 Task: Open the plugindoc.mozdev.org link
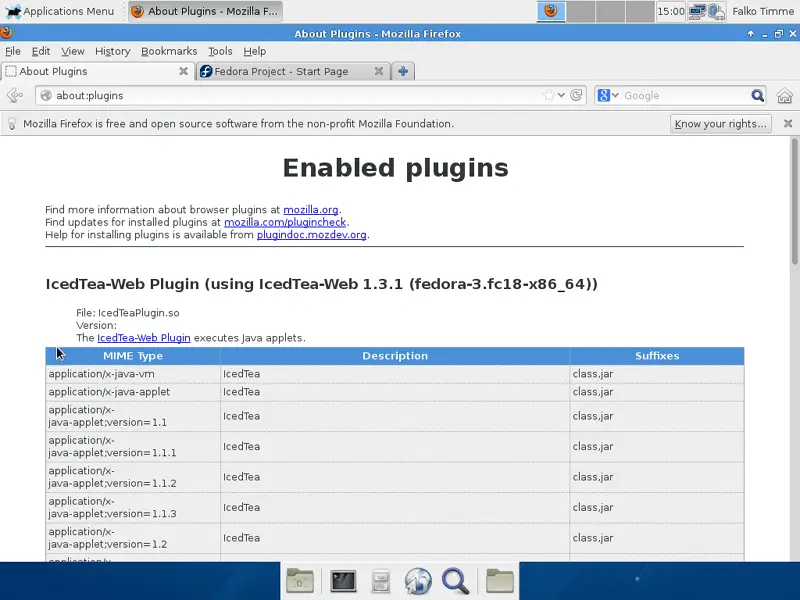[312, 235]
